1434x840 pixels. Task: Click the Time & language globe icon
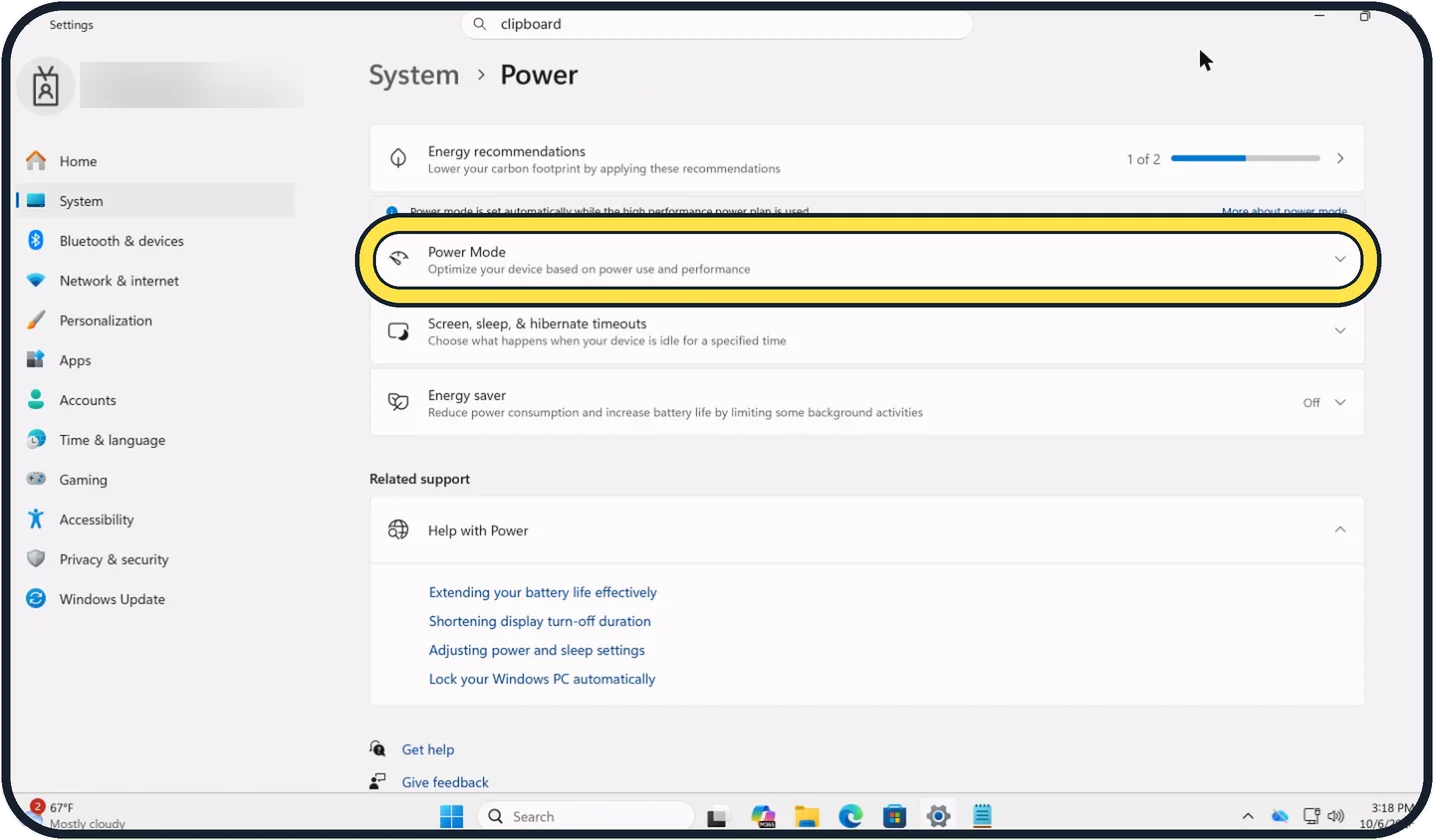pyautogui.click(x=36, y=440)
